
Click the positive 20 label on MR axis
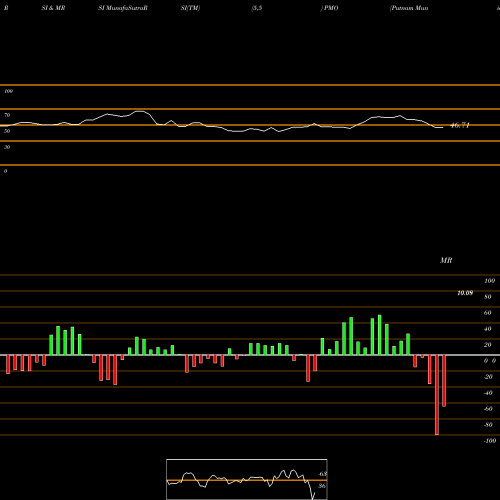488,345
